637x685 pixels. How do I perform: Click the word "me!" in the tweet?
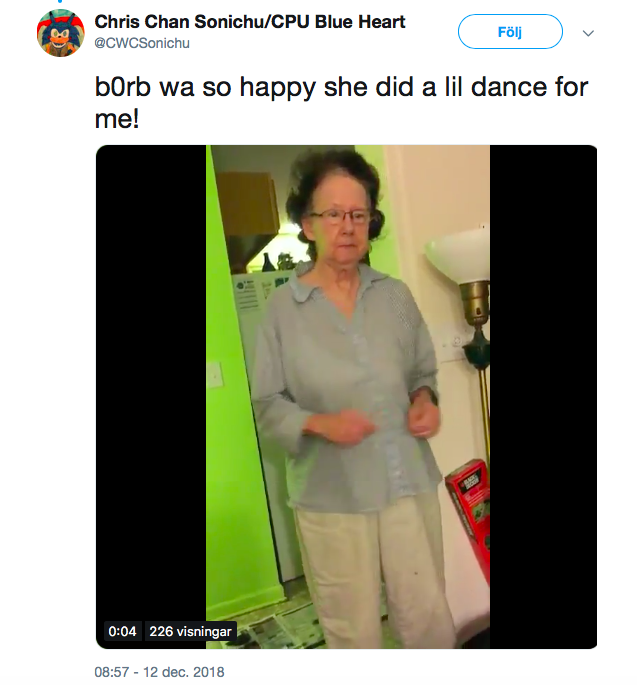click(x=117, y=118)
